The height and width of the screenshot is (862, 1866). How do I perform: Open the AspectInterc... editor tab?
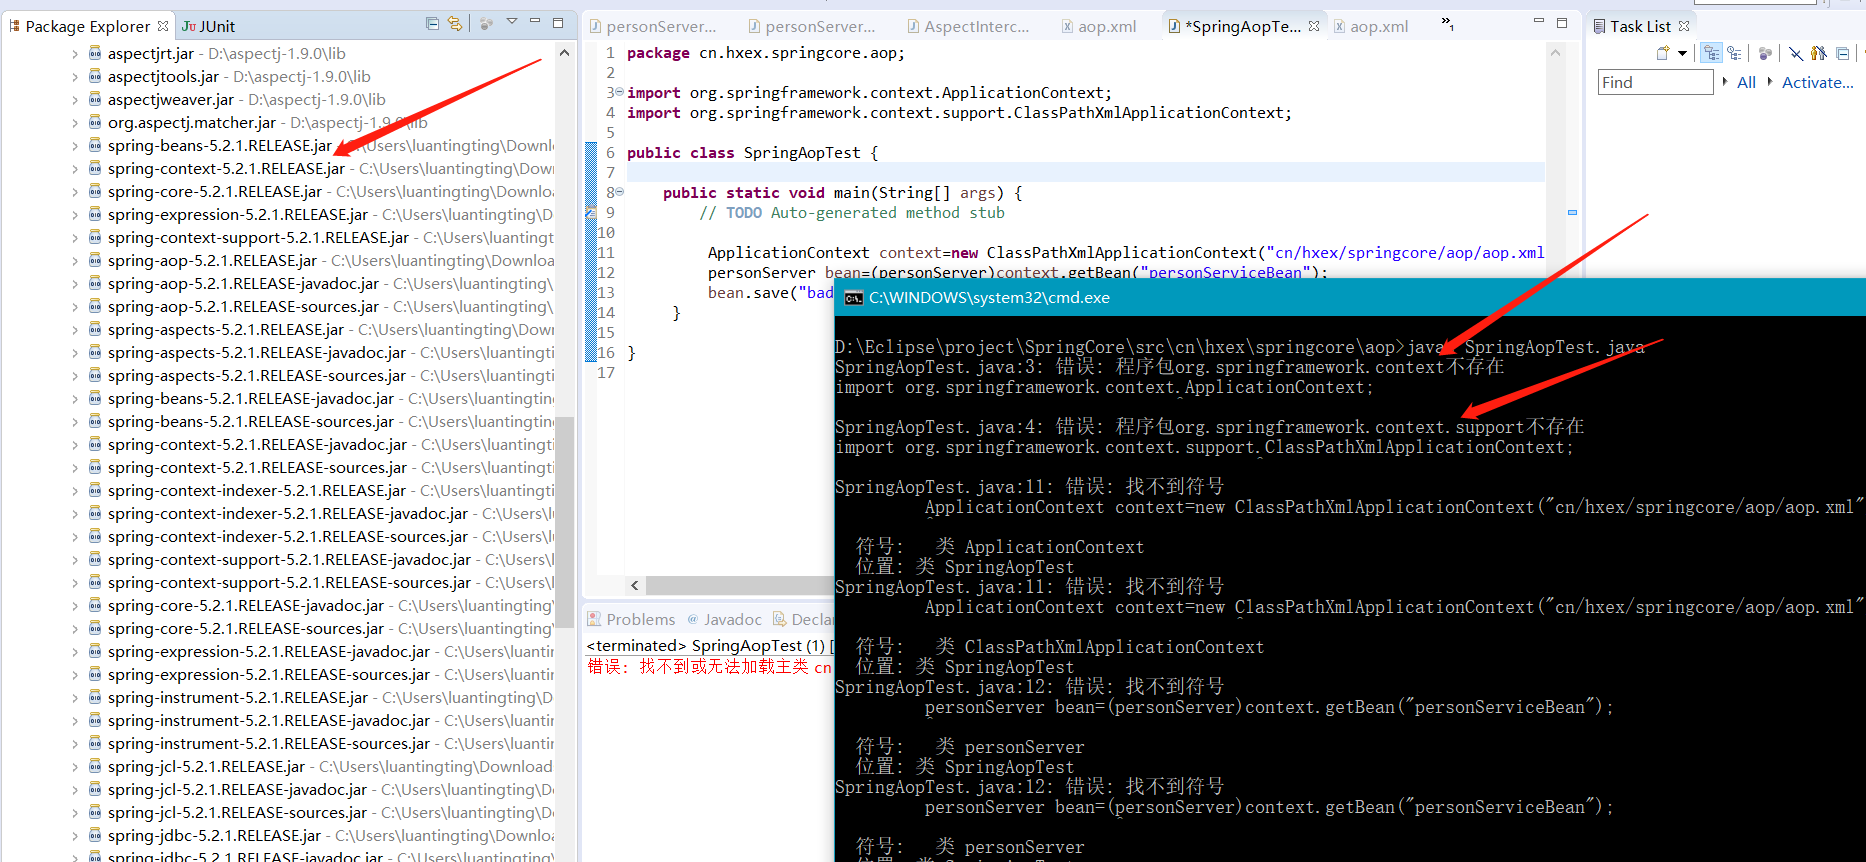click(967, 26)
